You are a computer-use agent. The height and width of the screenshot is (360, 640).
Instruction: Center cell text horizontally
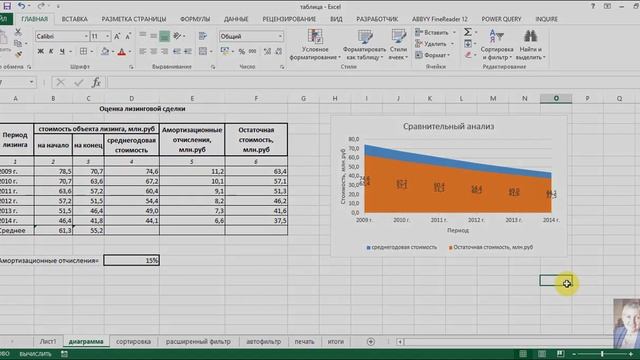[x=153, y=51]
